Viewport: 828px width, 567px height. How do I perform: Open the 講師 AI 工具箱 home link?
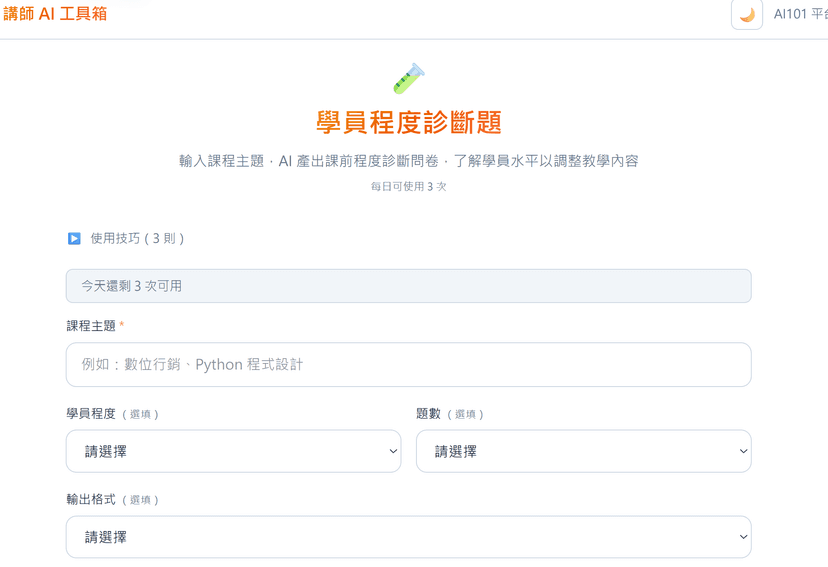[55, 14]
